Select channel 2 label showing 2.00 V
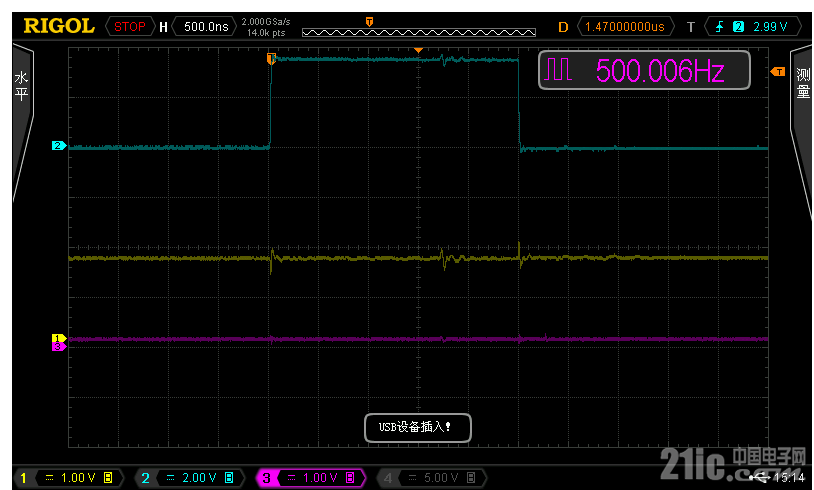814x490 pixels. pos(192,478)
